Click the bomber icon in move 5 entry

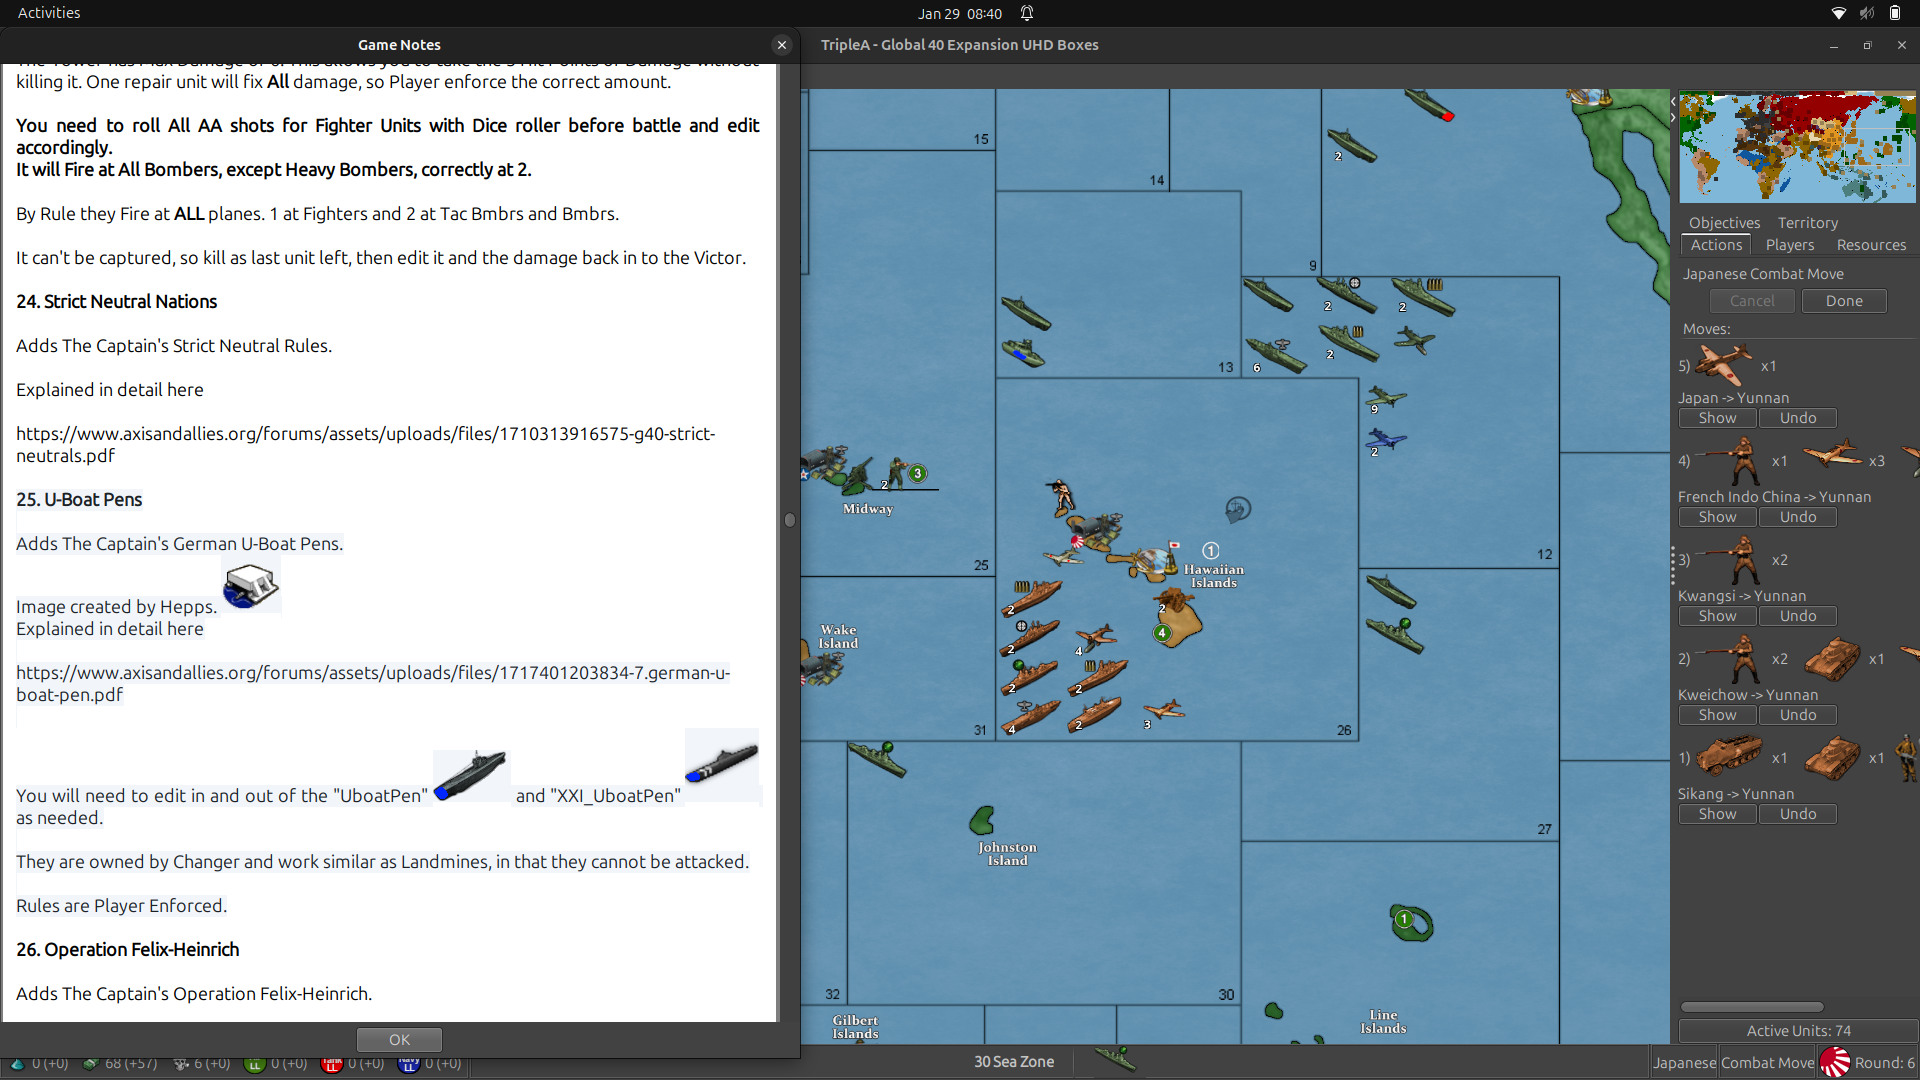click(1722, 364)
